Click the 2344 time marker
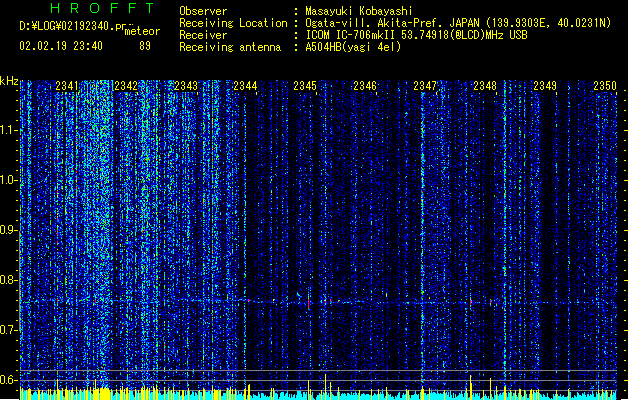The height and width of the screenshot is (400, 629). click(246, 86)
